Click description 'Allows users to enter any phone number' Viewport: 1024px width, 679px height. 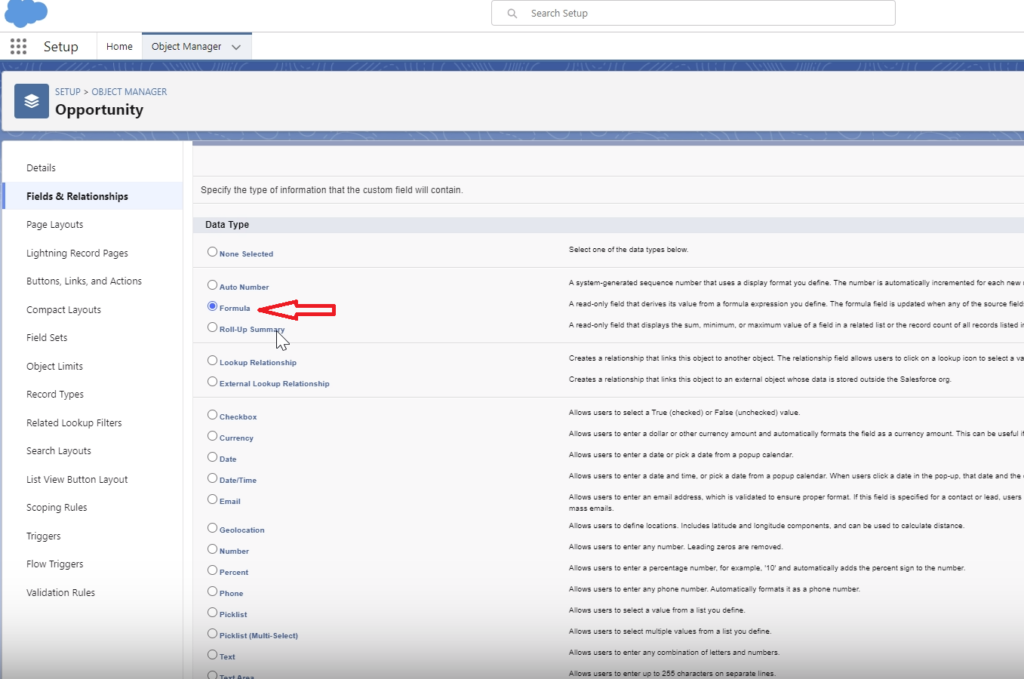(714, 589)
